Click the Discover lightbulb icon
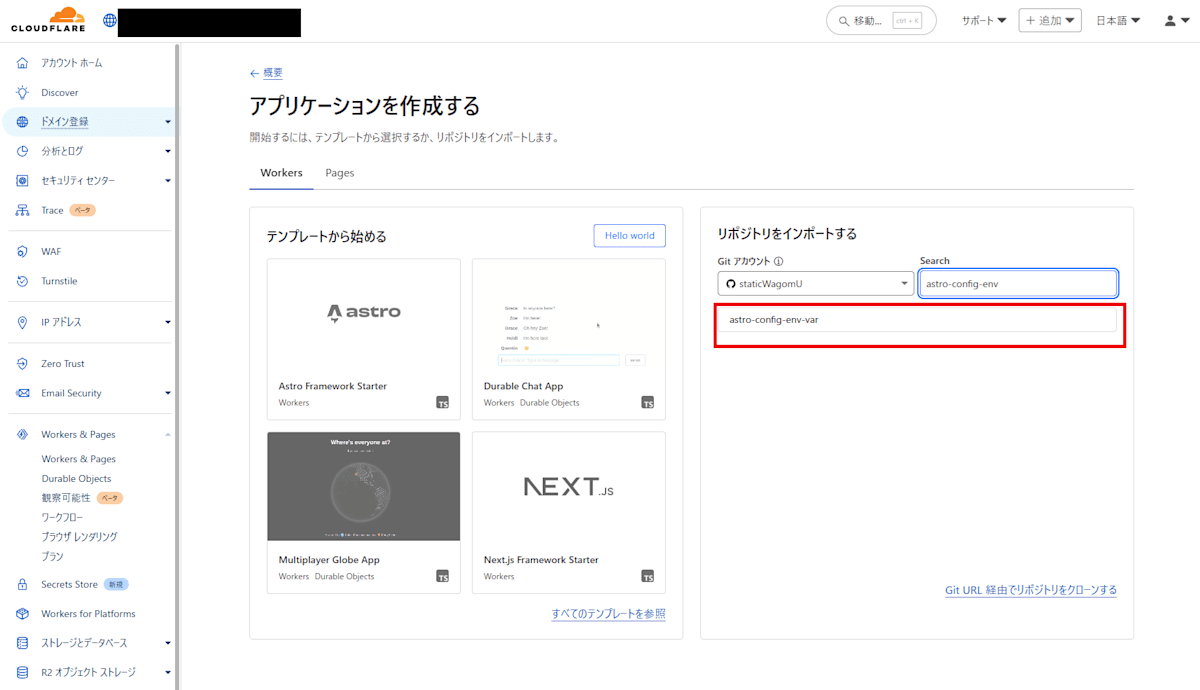Viewport: 1200px width, 690px height. pyautogui.click(x=23, y=92)
